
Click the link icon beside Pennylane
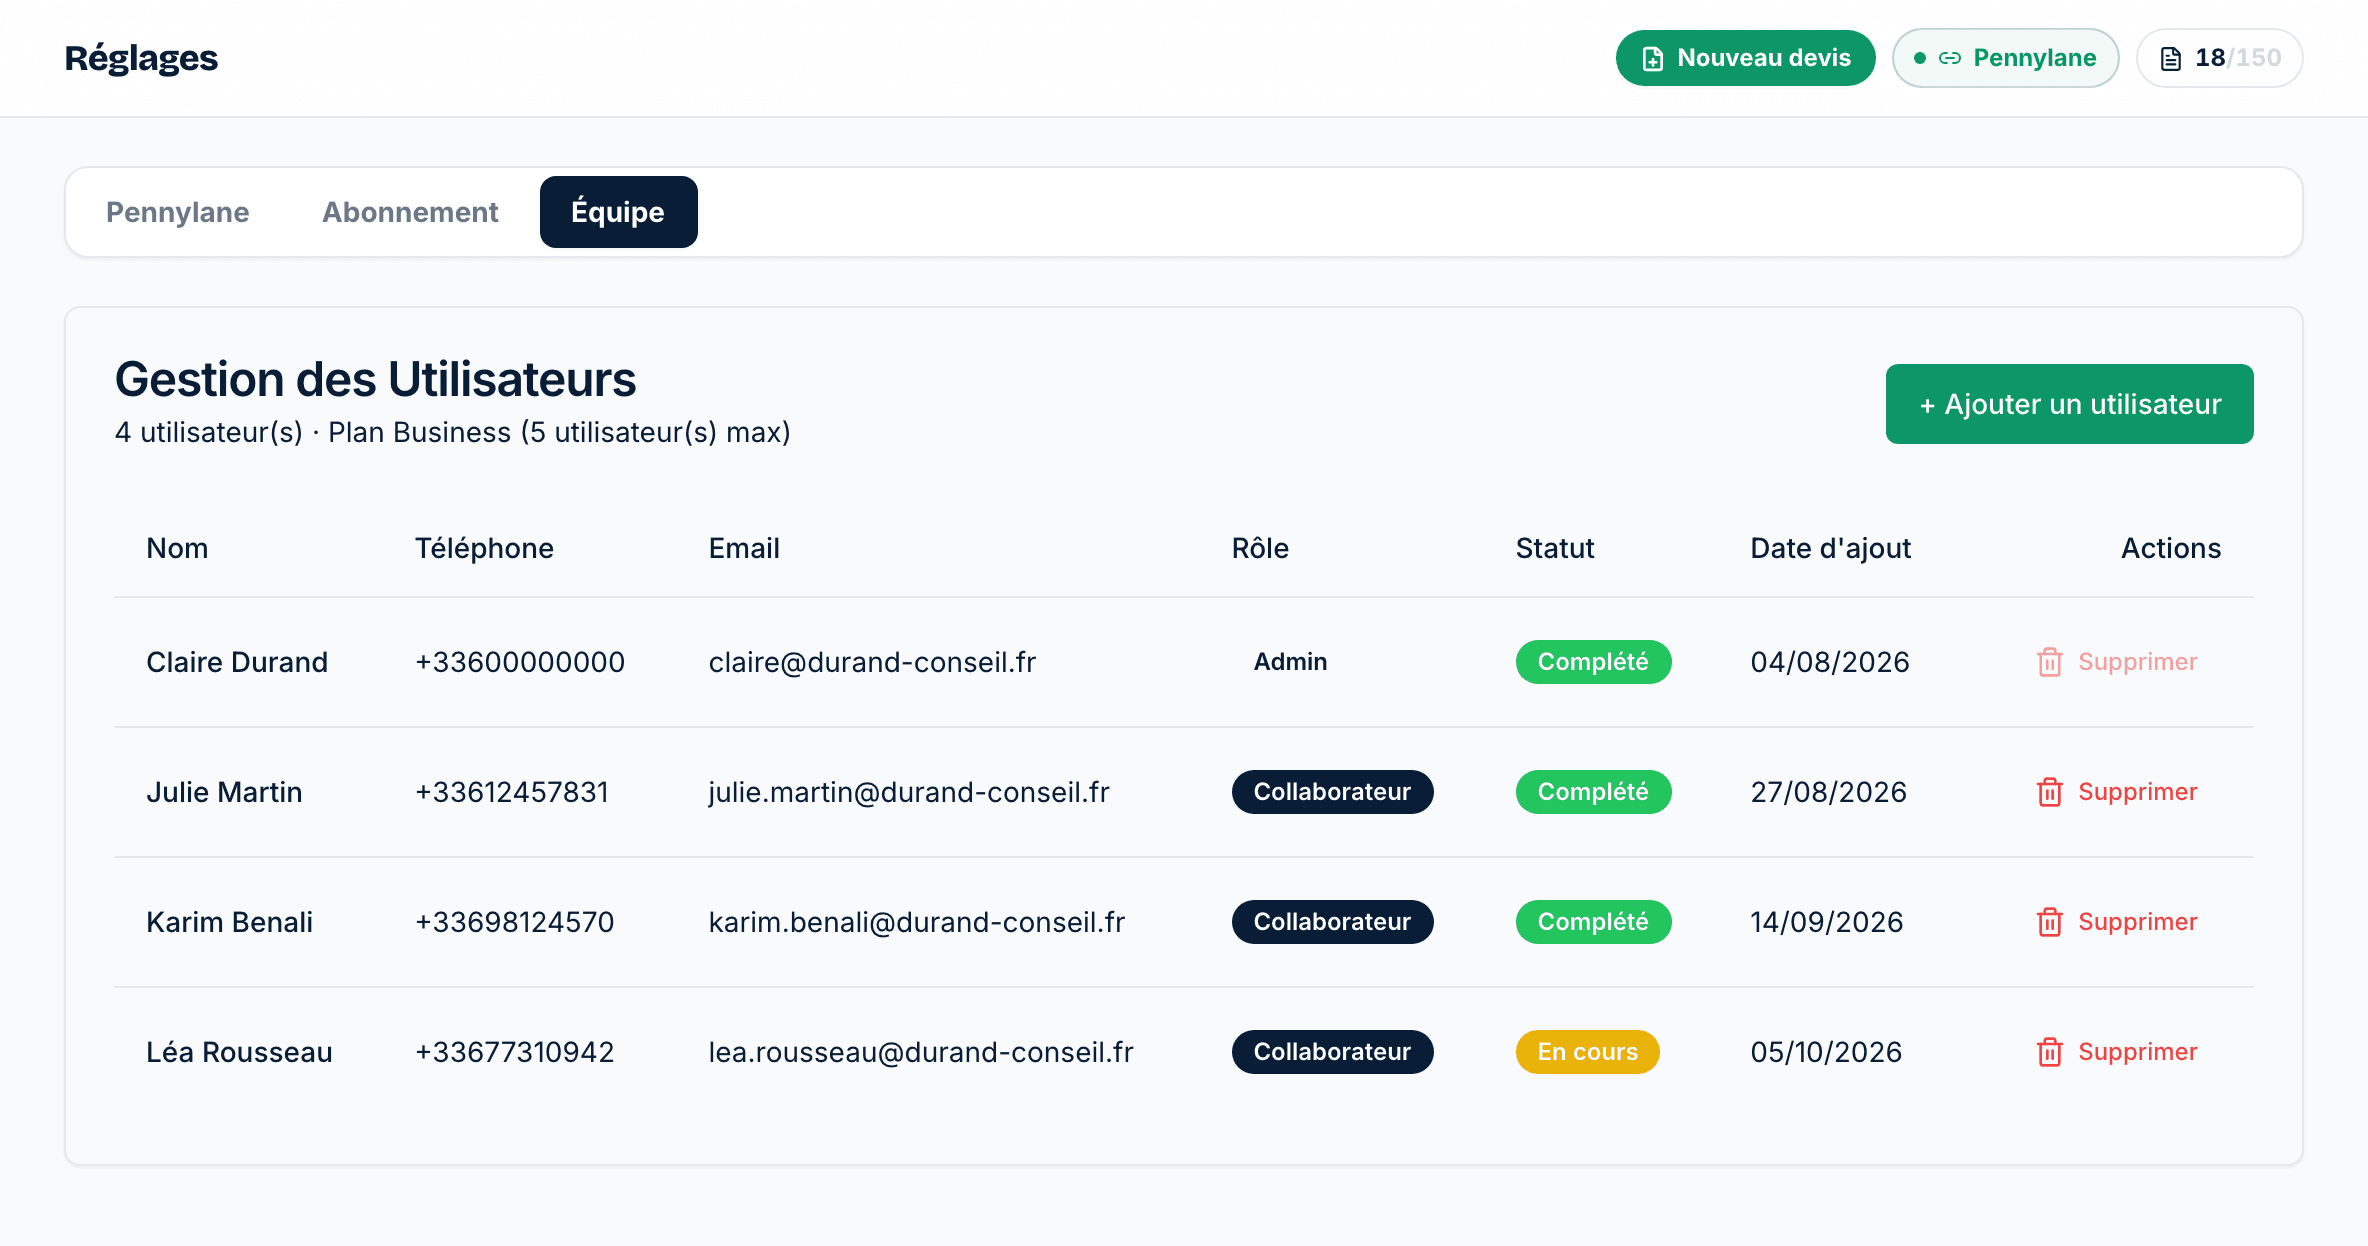(1950, 58)
